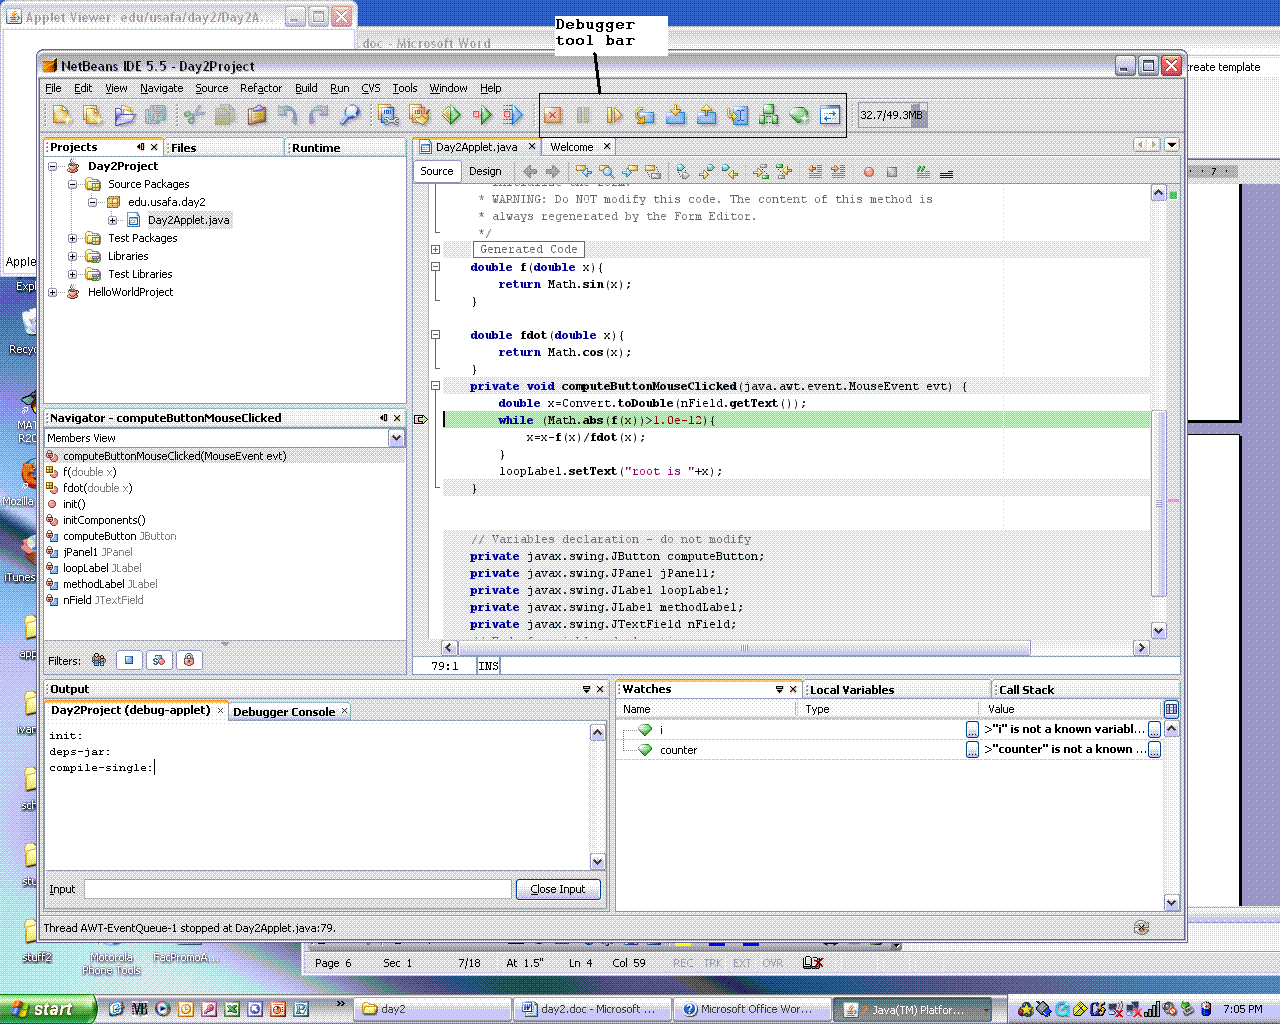Click the red Finish Debugger Session icon

pyautogui.click(x=553, y=115)
